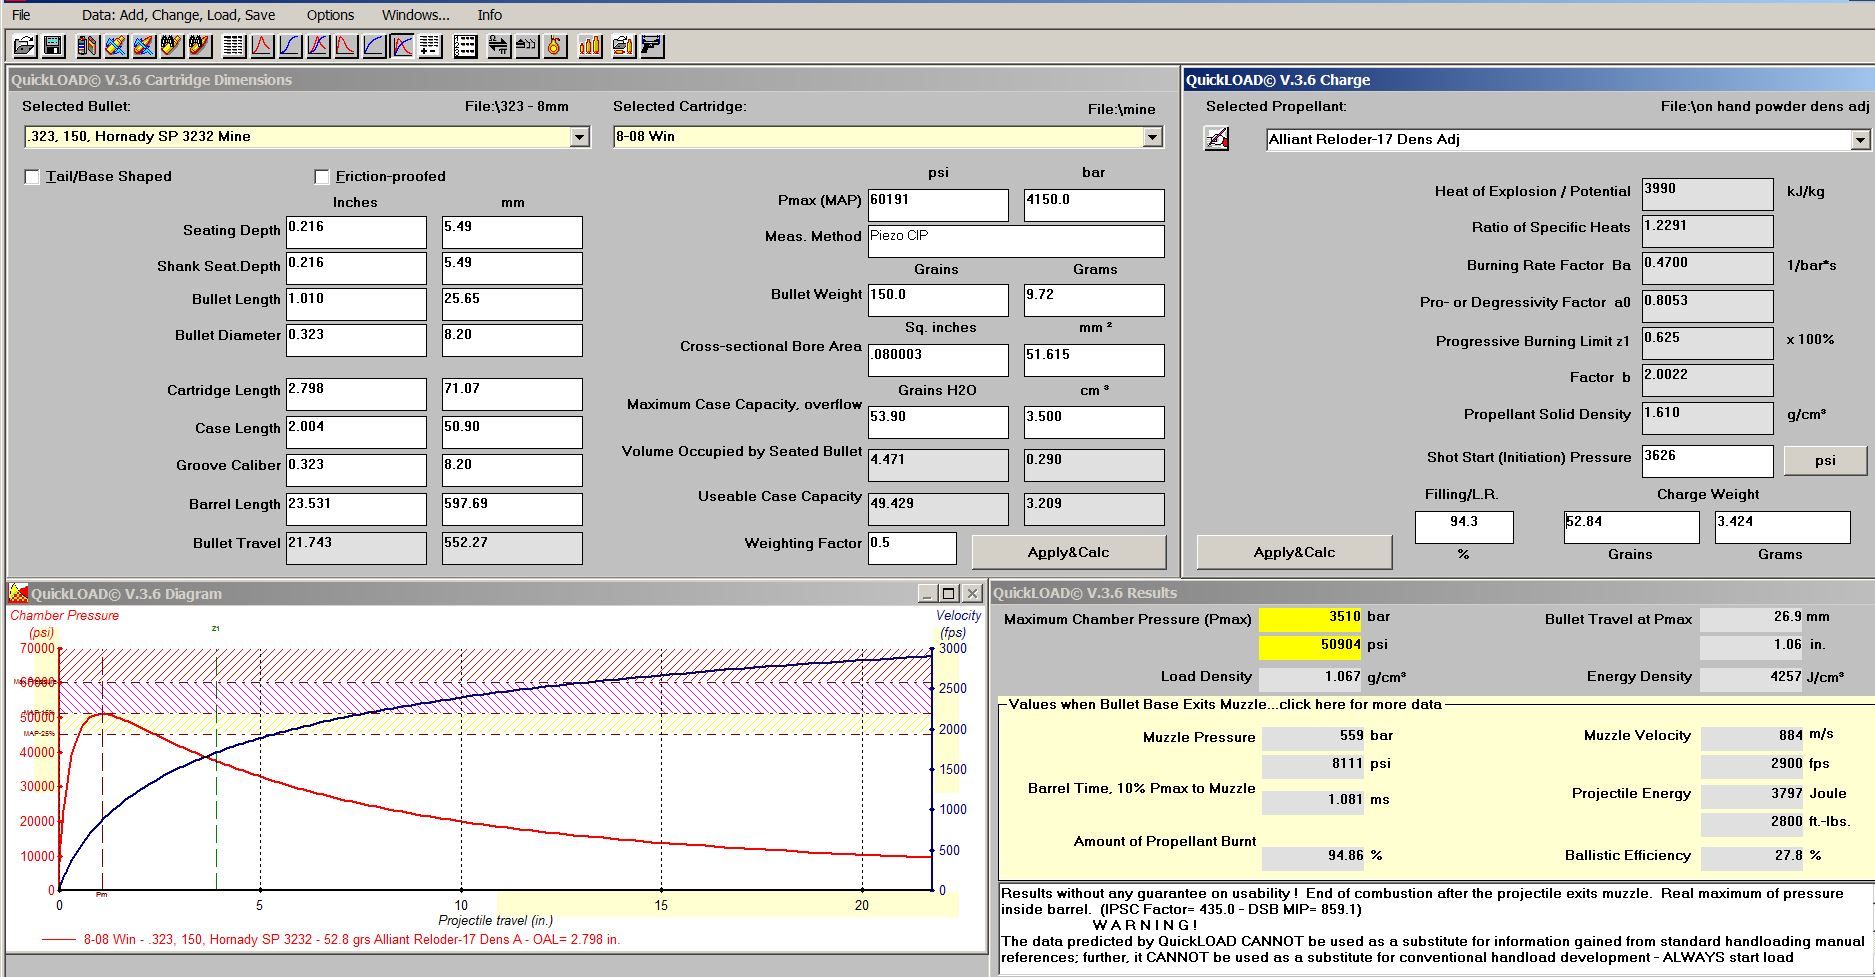1875x977 pixels.
Task: Click the Pmax (MAP) psi field
Action: tap(938, 205)
